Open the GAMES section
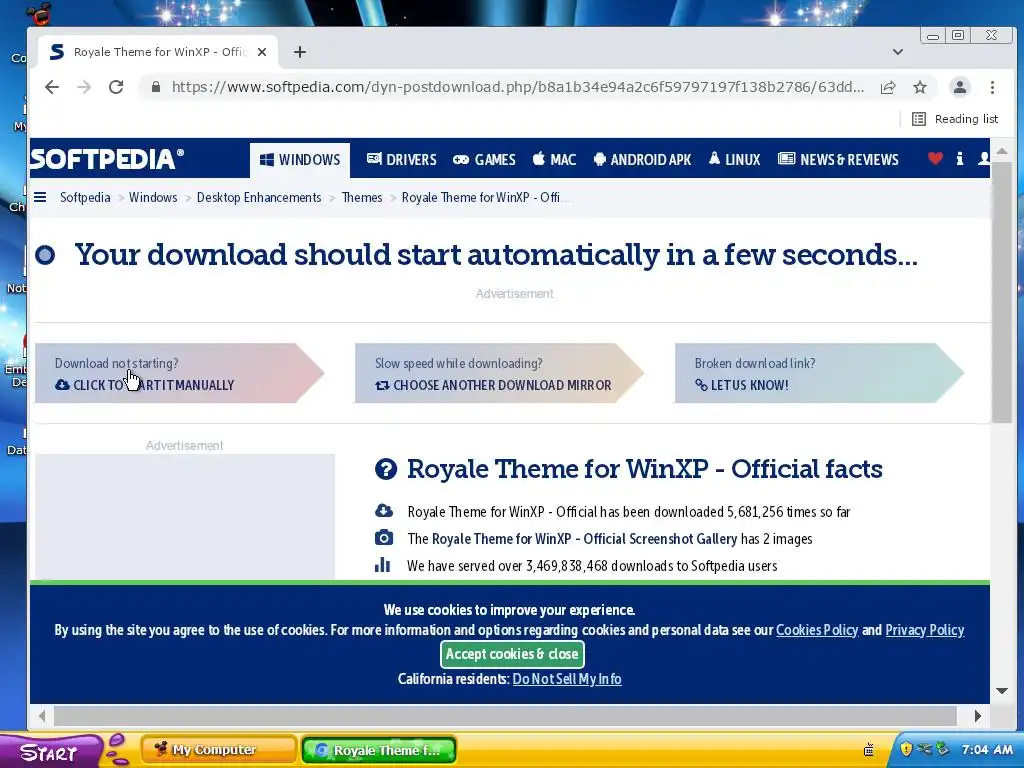Viewport: 1024px width, 768px height. click(x=485, y=160)
